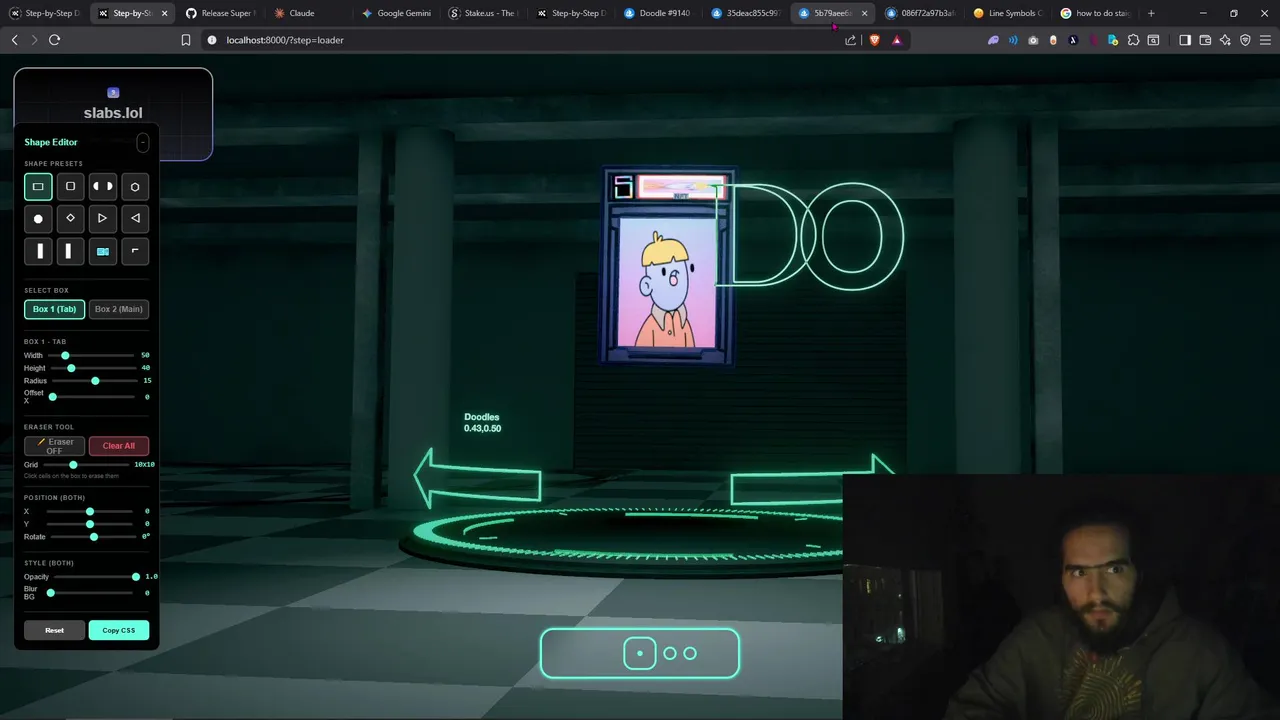Choose Box 1 (Tab)
Viewport: 1280px width, 720px height.
[54, 309]
